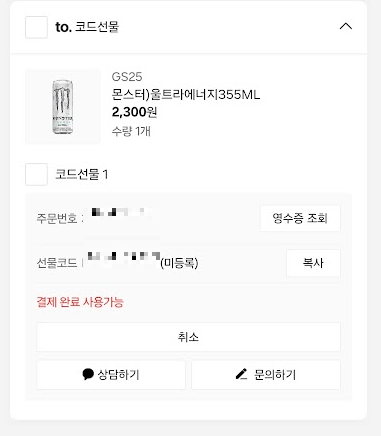The width and height of the screenshot is (381, 436).
Task: Copy the gift code with 복사
Action: 313,263
